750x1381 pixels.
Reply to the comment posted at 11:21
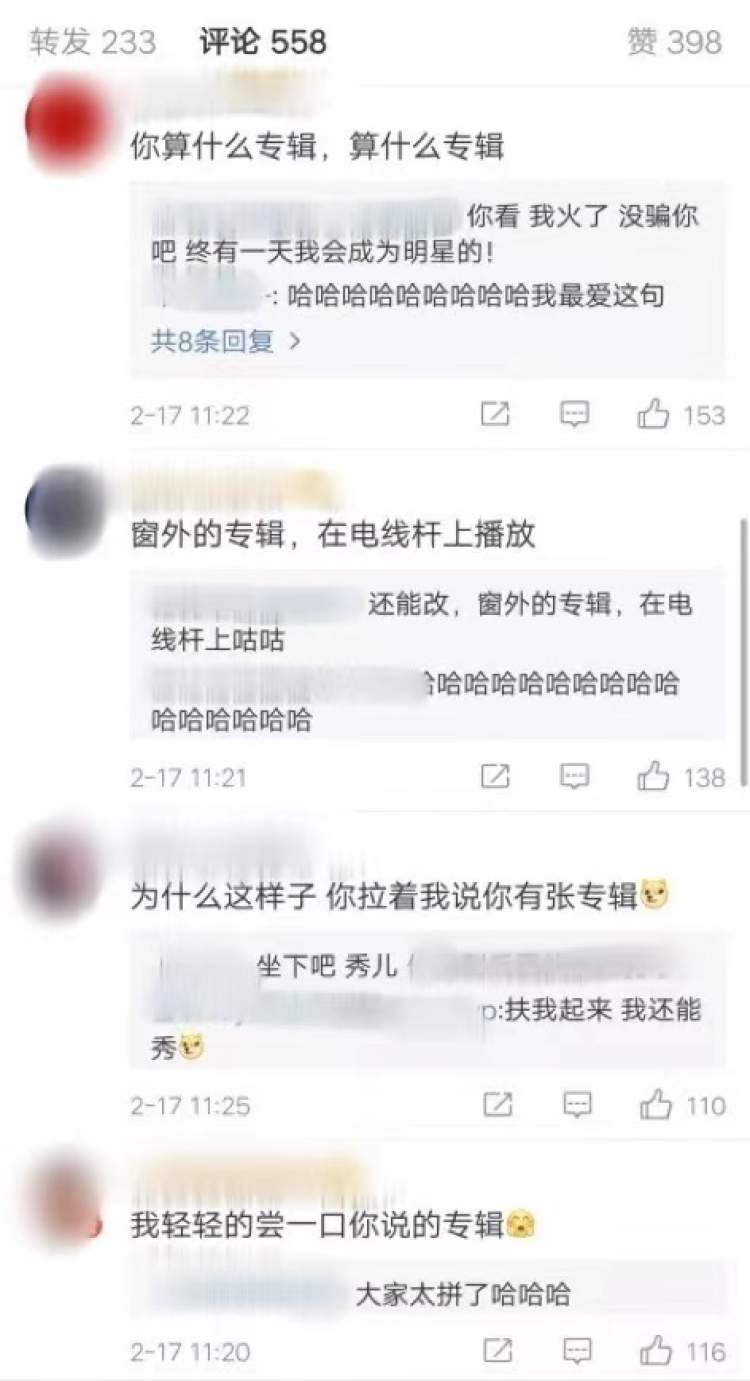tap(574, 776)
